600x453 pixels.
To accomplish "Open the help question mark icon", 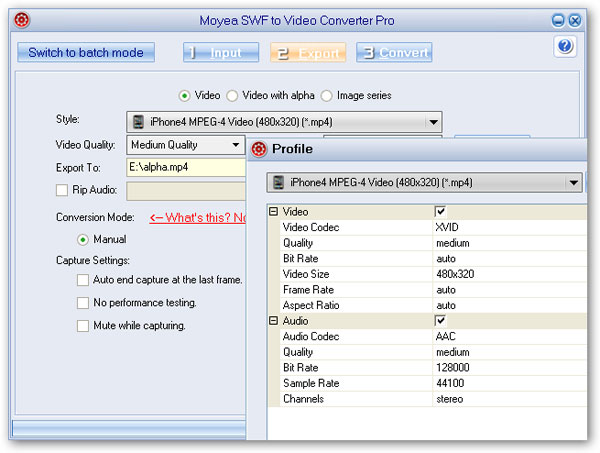I will (565, 46).
